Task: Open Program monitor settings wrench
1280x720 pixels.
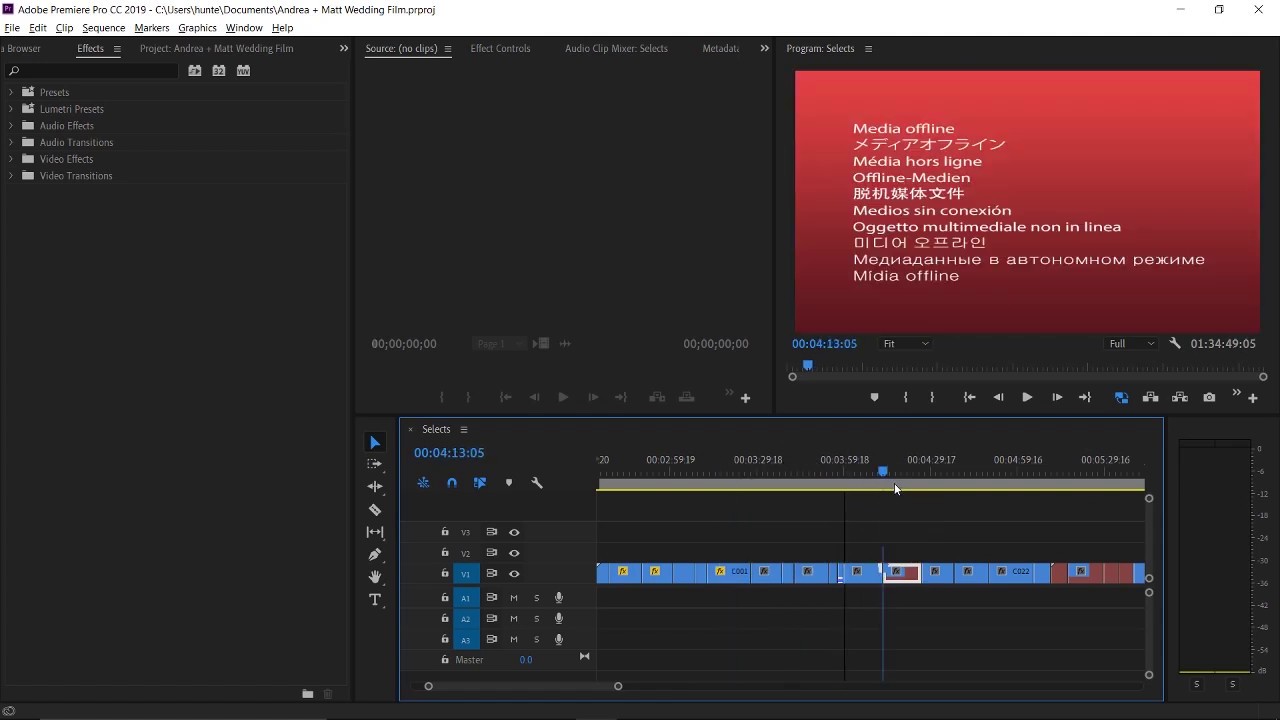Action: (1175, 344)
